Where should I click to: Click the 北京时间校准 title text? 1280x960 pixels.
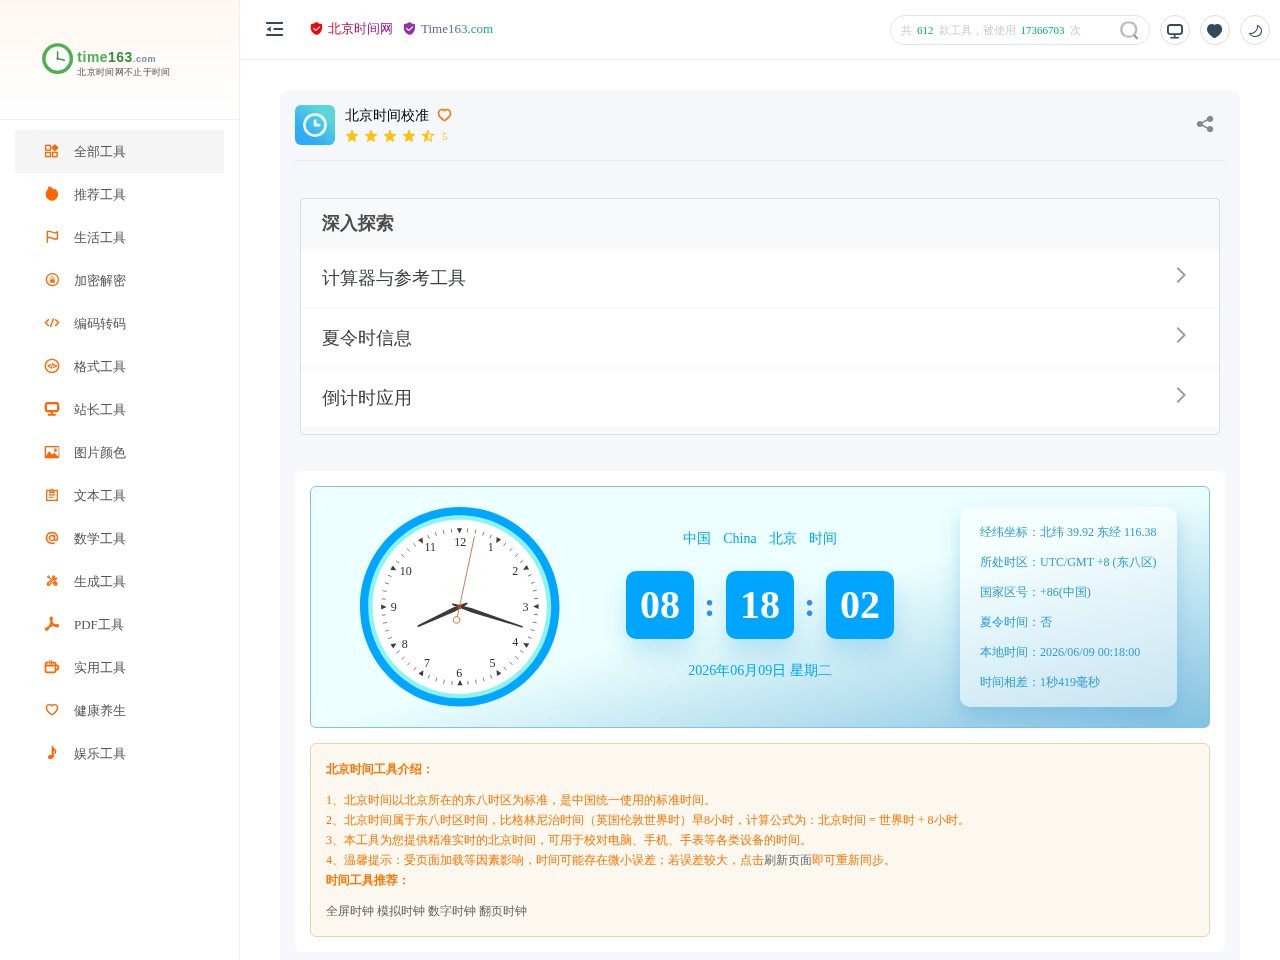click(387, 115)
